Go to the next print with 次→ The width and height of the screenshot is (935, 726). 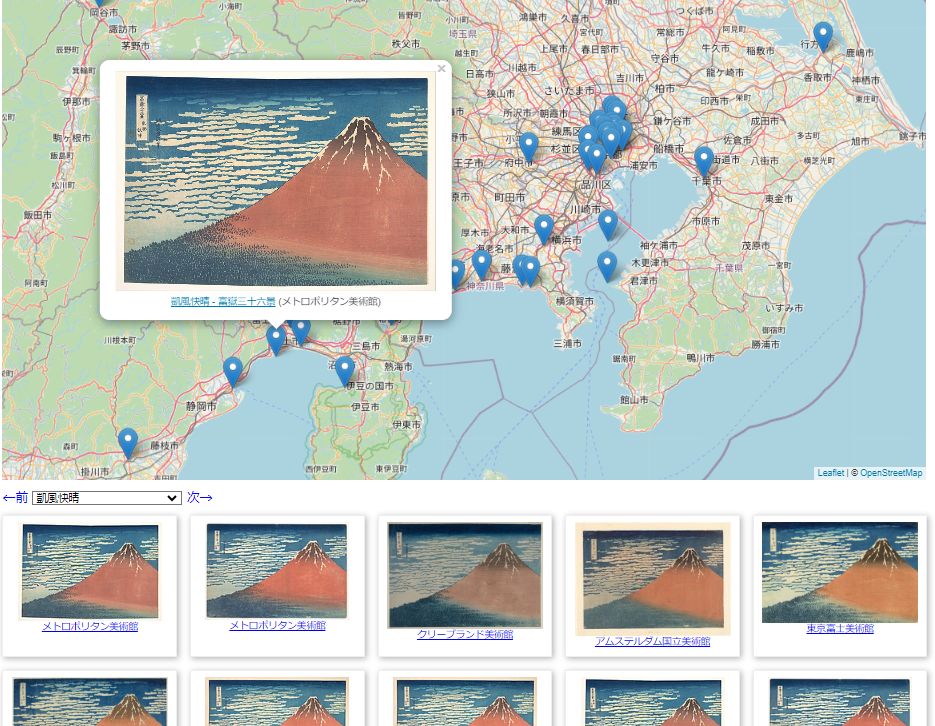pos(200,498)
